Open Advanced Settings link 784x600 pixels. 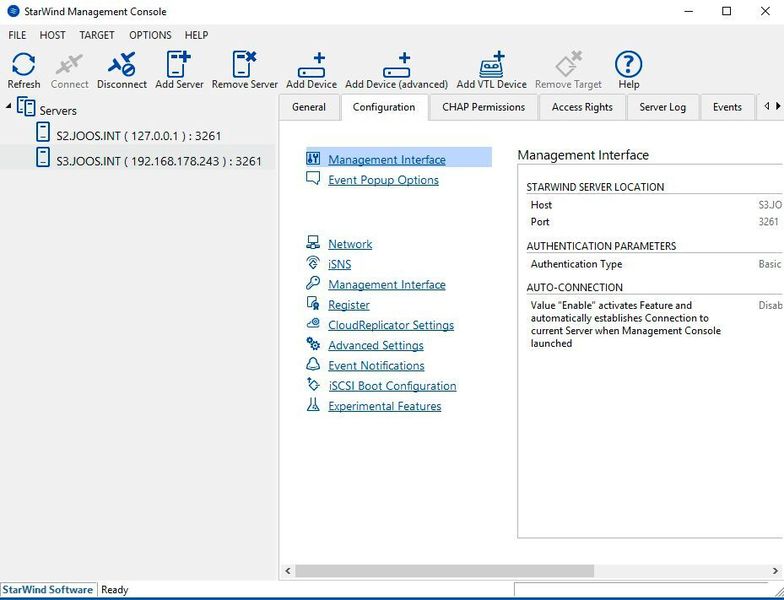[376, 345]
